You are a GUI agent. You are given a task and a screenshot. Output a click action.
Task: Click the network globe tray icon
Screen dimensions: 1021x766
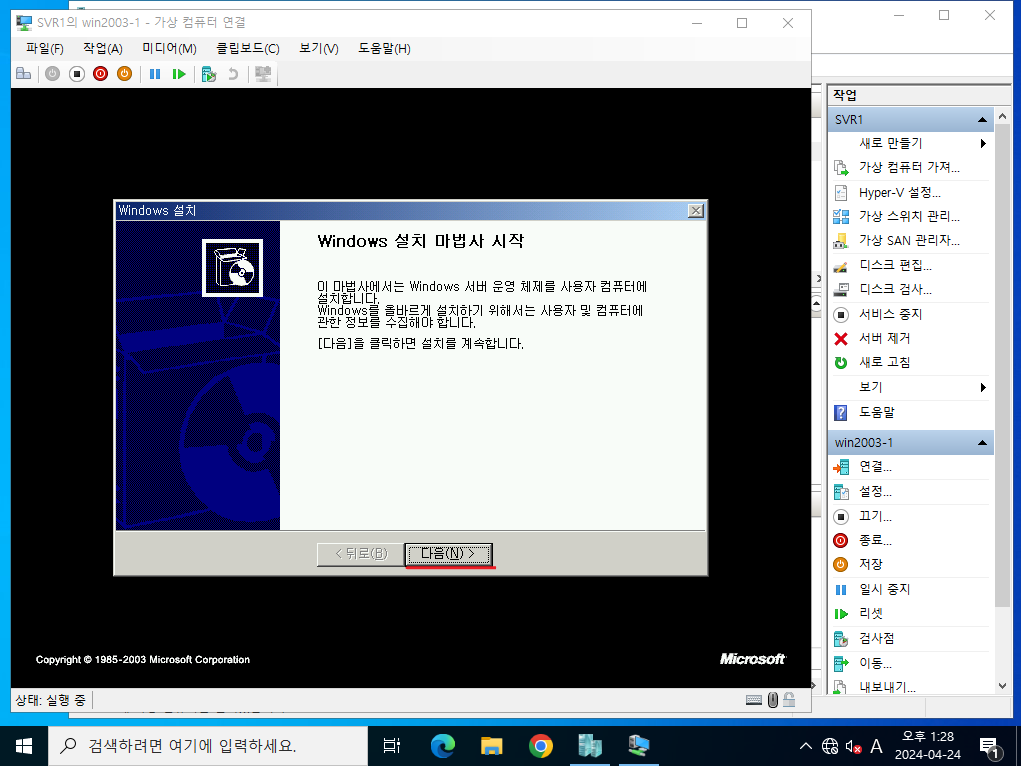pyautogui.click(x=830, y=746)
